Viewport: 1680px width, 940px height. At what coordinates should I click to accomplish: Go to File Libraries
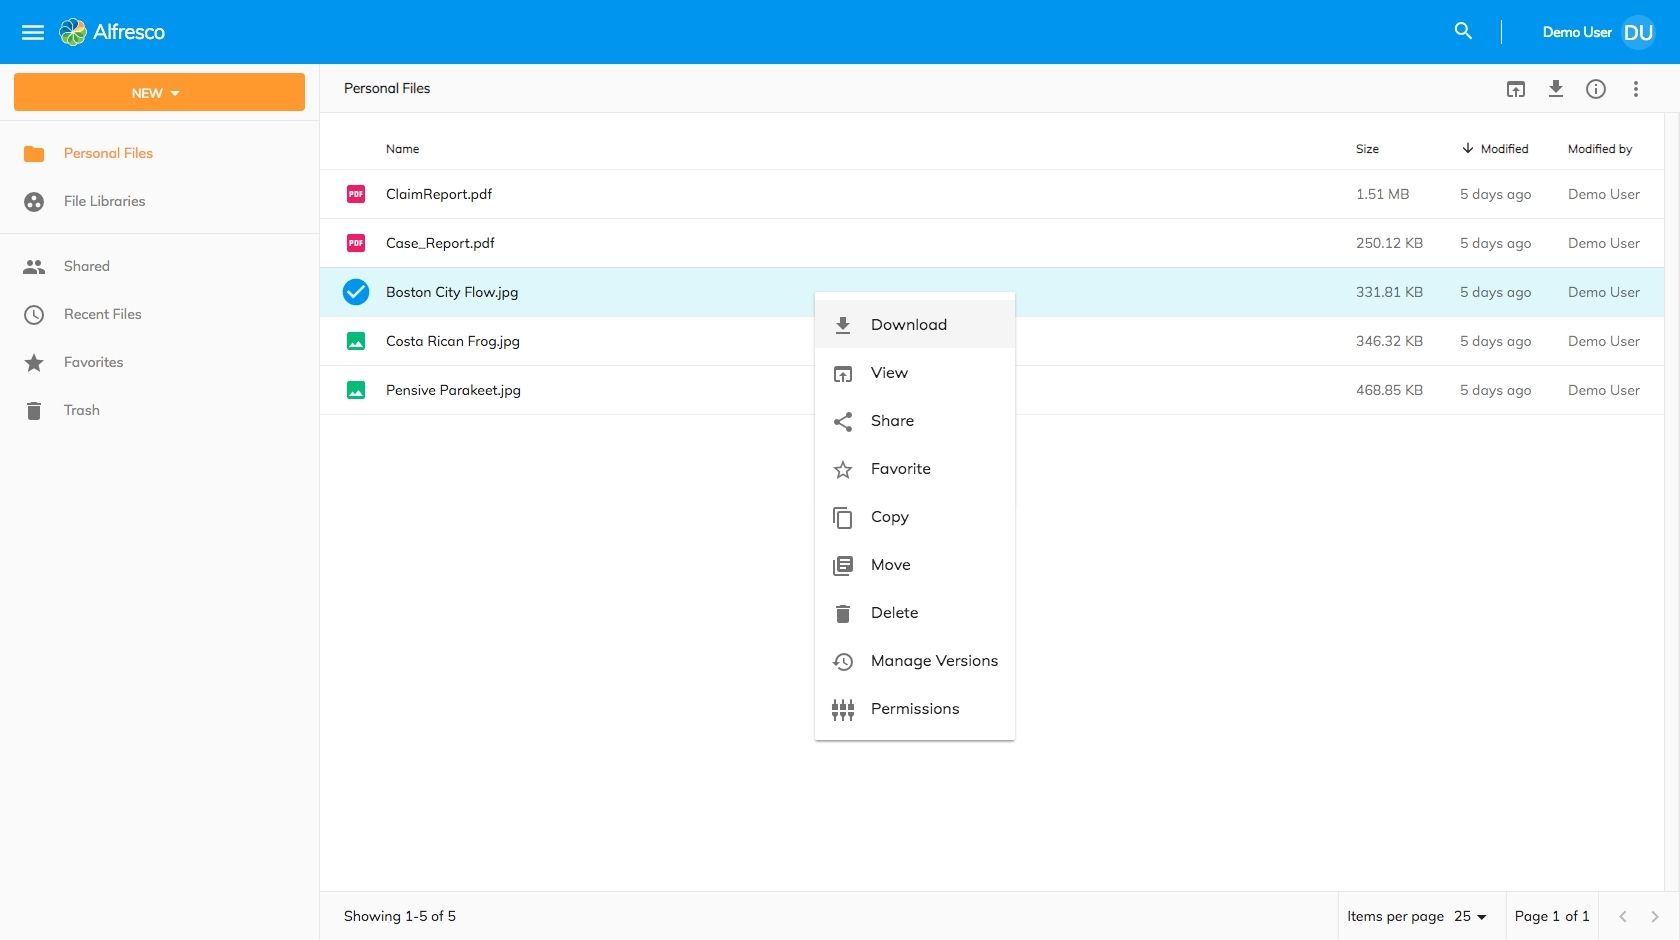pos(104,201)
